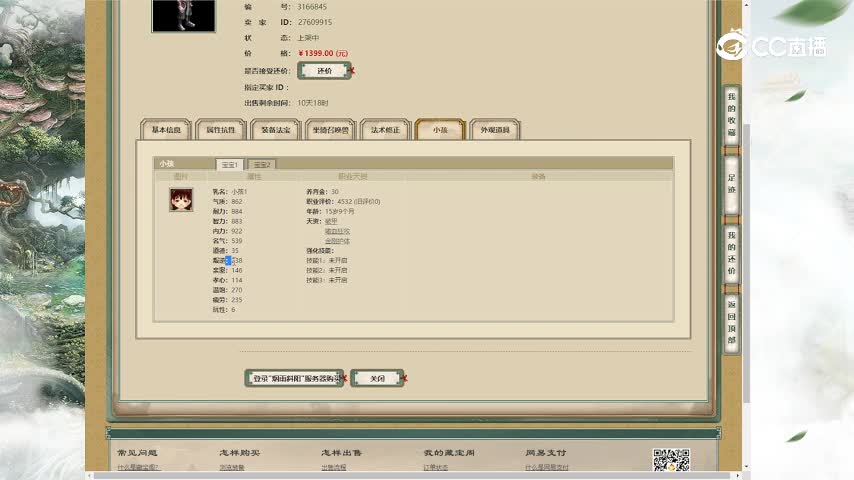Open the 法术修正 tab

coord(385,130)
